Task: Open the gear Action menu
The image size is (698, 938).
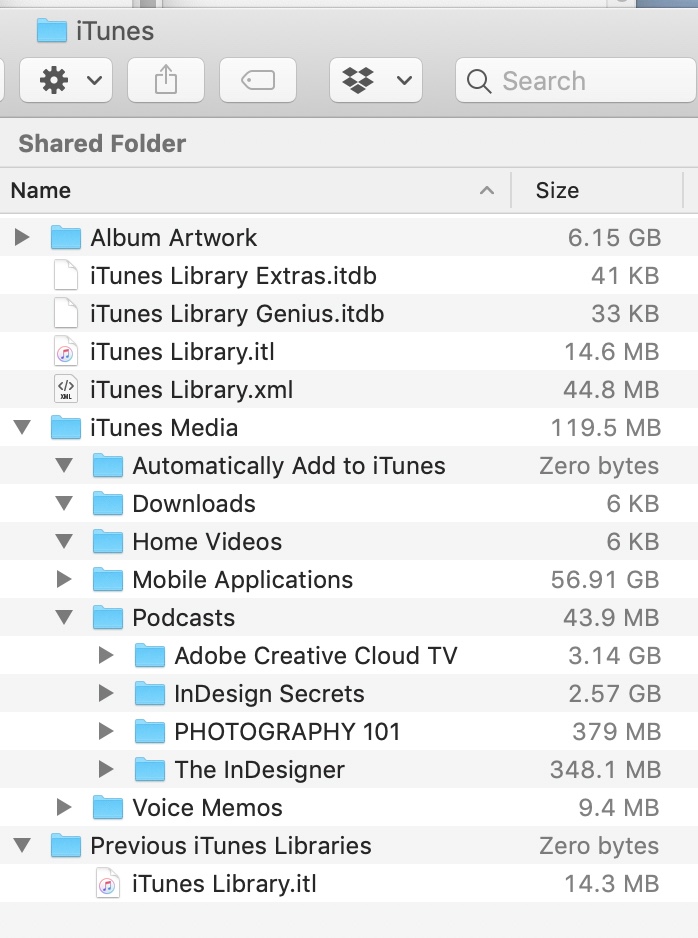Action: pos(65,81)
